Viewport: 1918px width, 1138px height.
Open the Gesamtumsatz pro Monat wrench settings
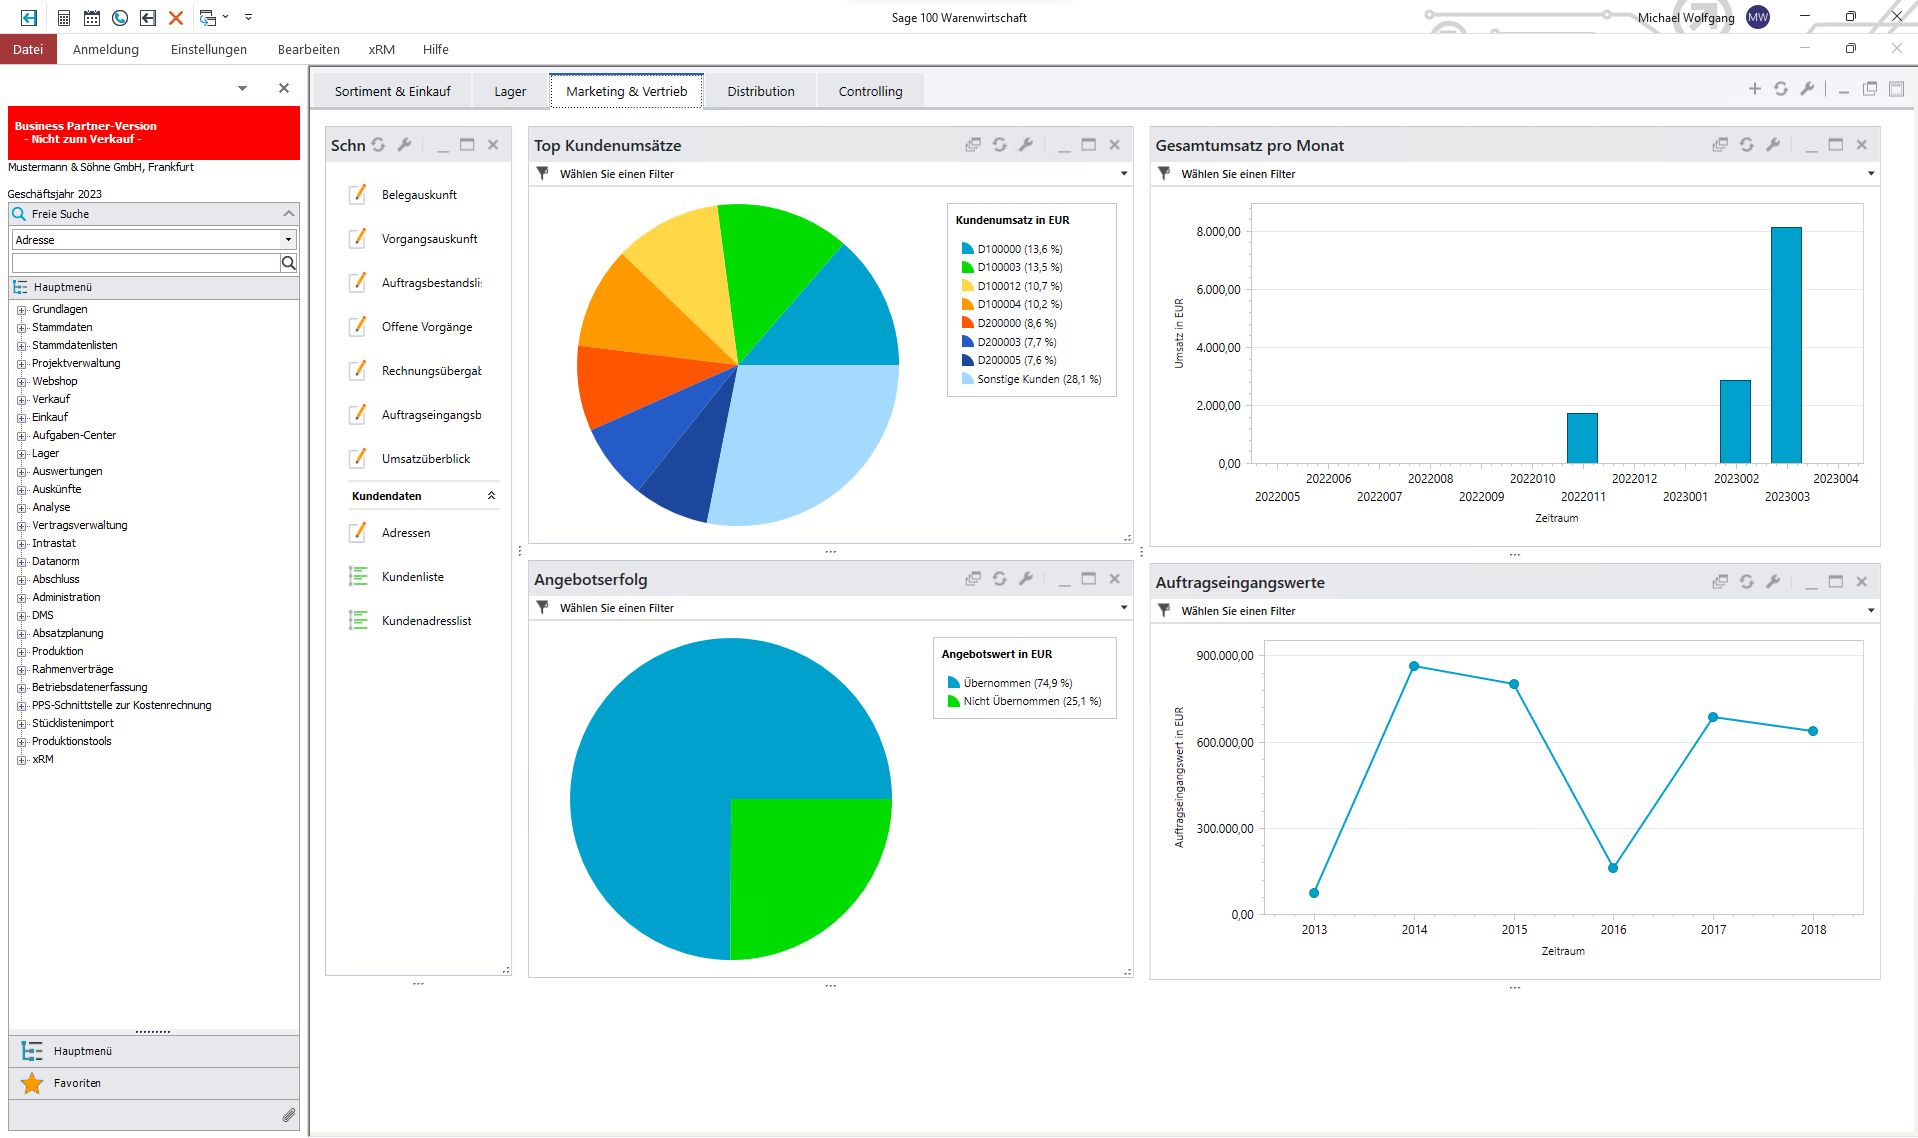click(x=1773, y=145)
